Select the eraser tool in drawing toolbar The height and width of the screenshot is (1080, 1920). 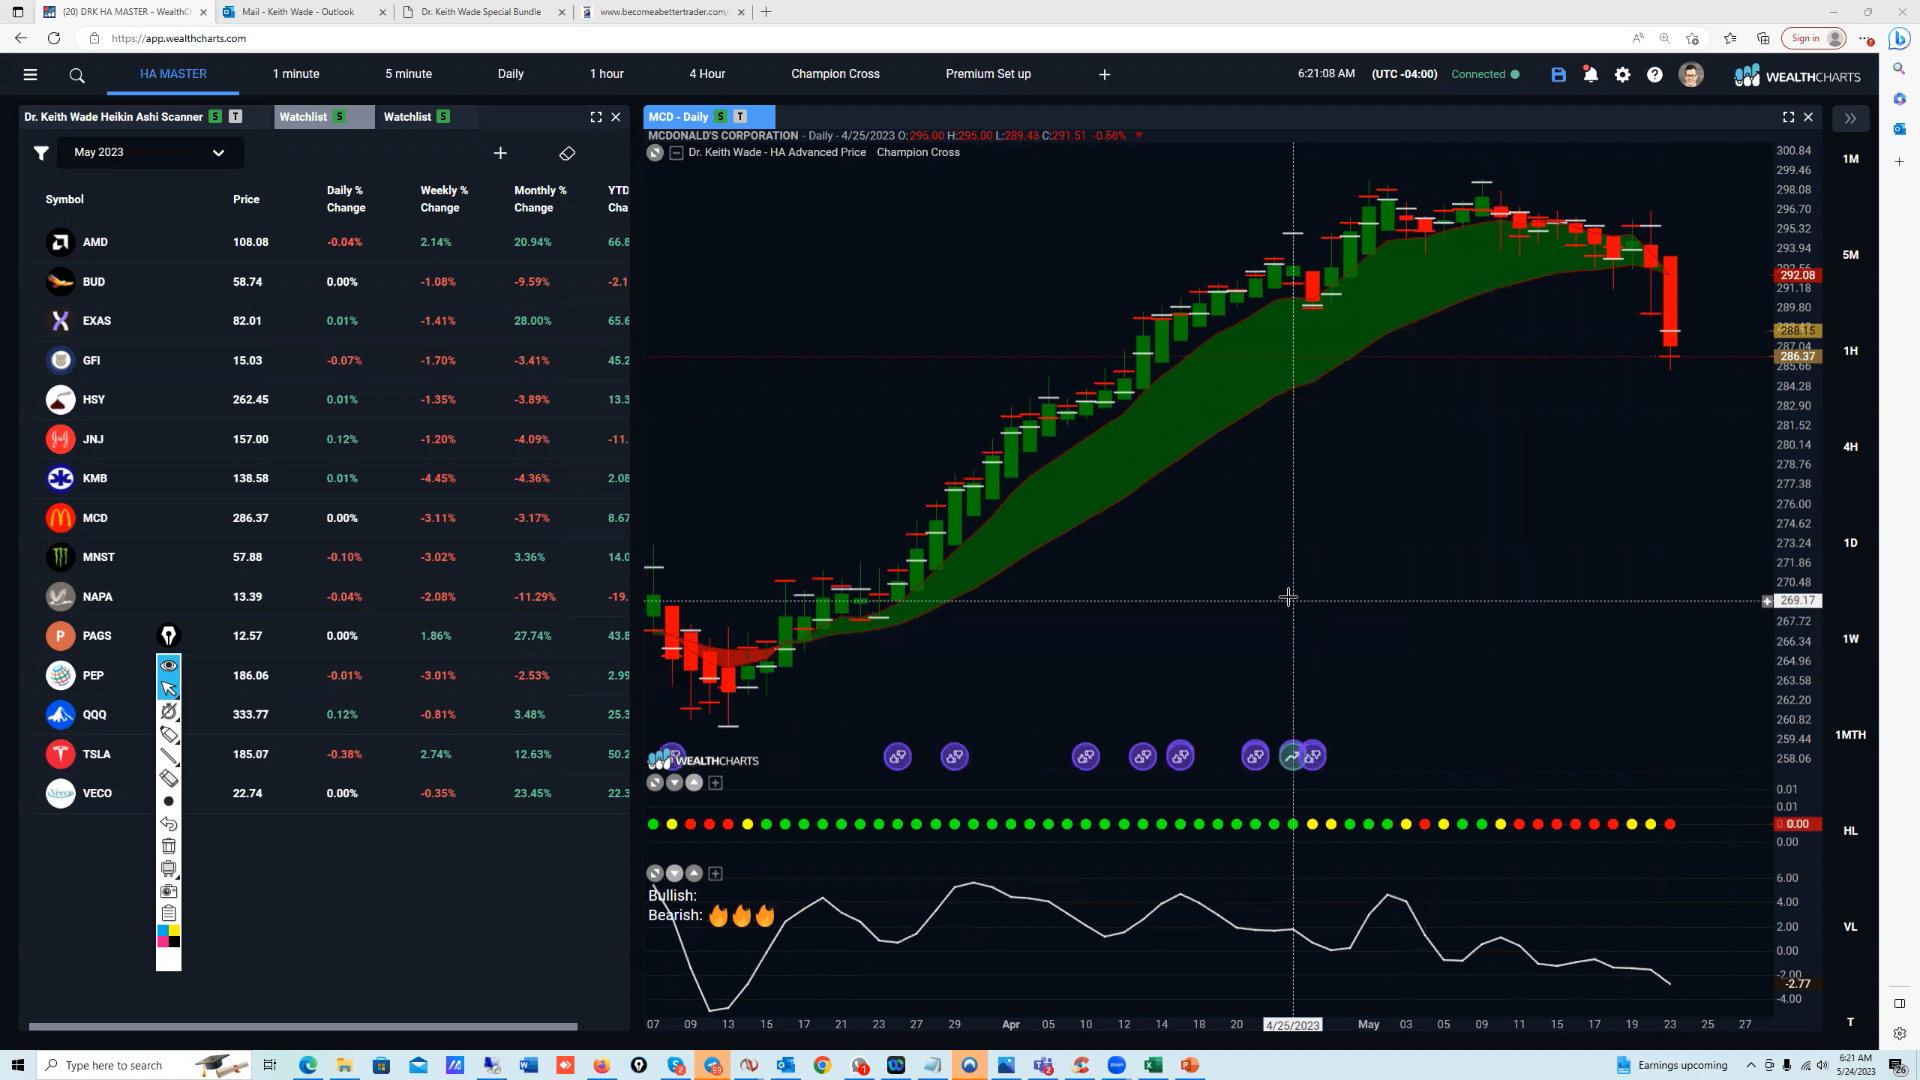point(168,779)
